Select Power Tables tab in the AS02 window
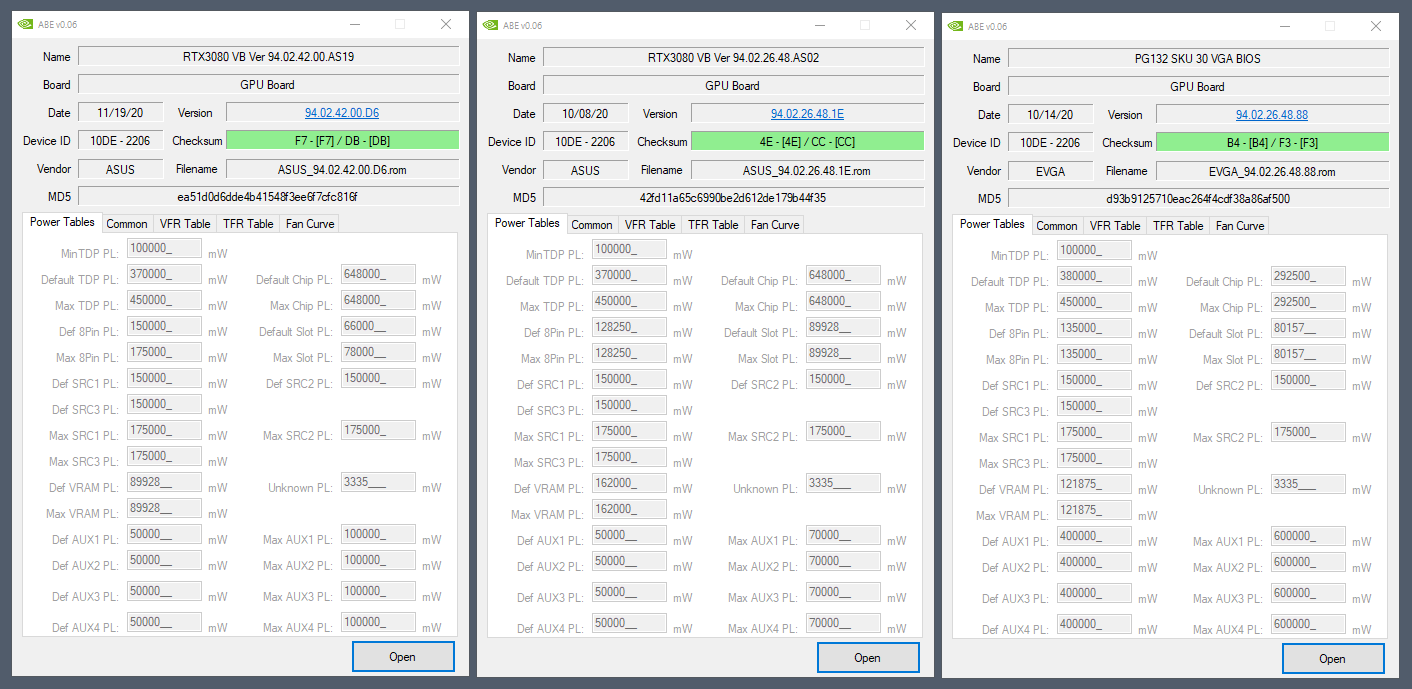This screenshot has height=689, width=1412. [527, 223]
